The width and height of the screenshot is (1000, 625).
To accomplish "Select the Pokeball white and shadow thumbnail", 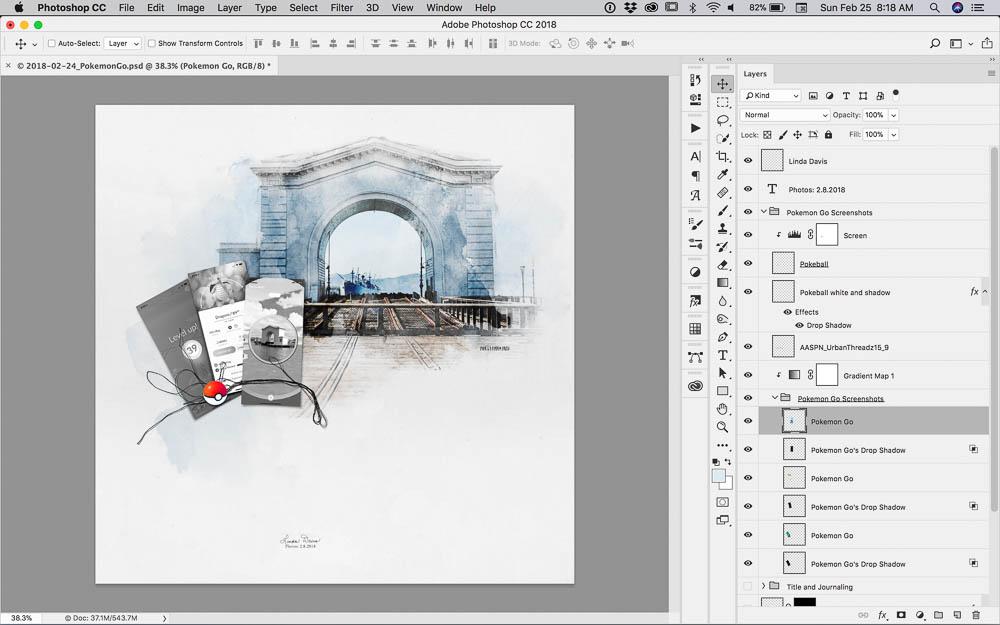I will (x=783, y=291).
